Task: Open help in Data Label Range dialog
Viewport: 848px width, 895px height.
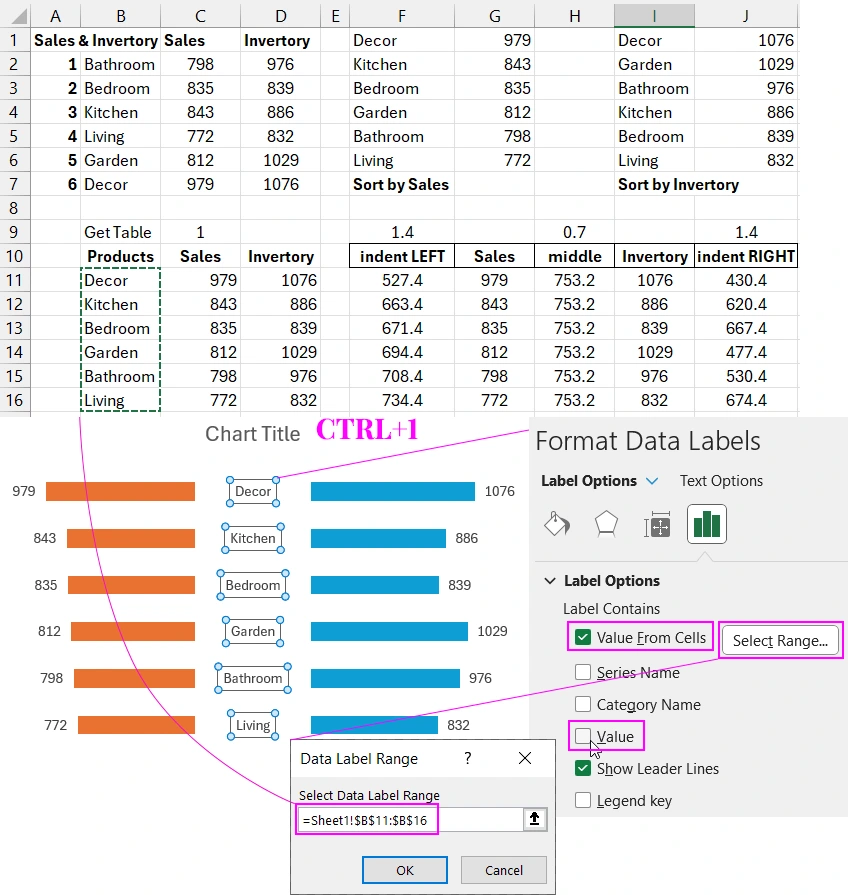Action: (467, 758)
